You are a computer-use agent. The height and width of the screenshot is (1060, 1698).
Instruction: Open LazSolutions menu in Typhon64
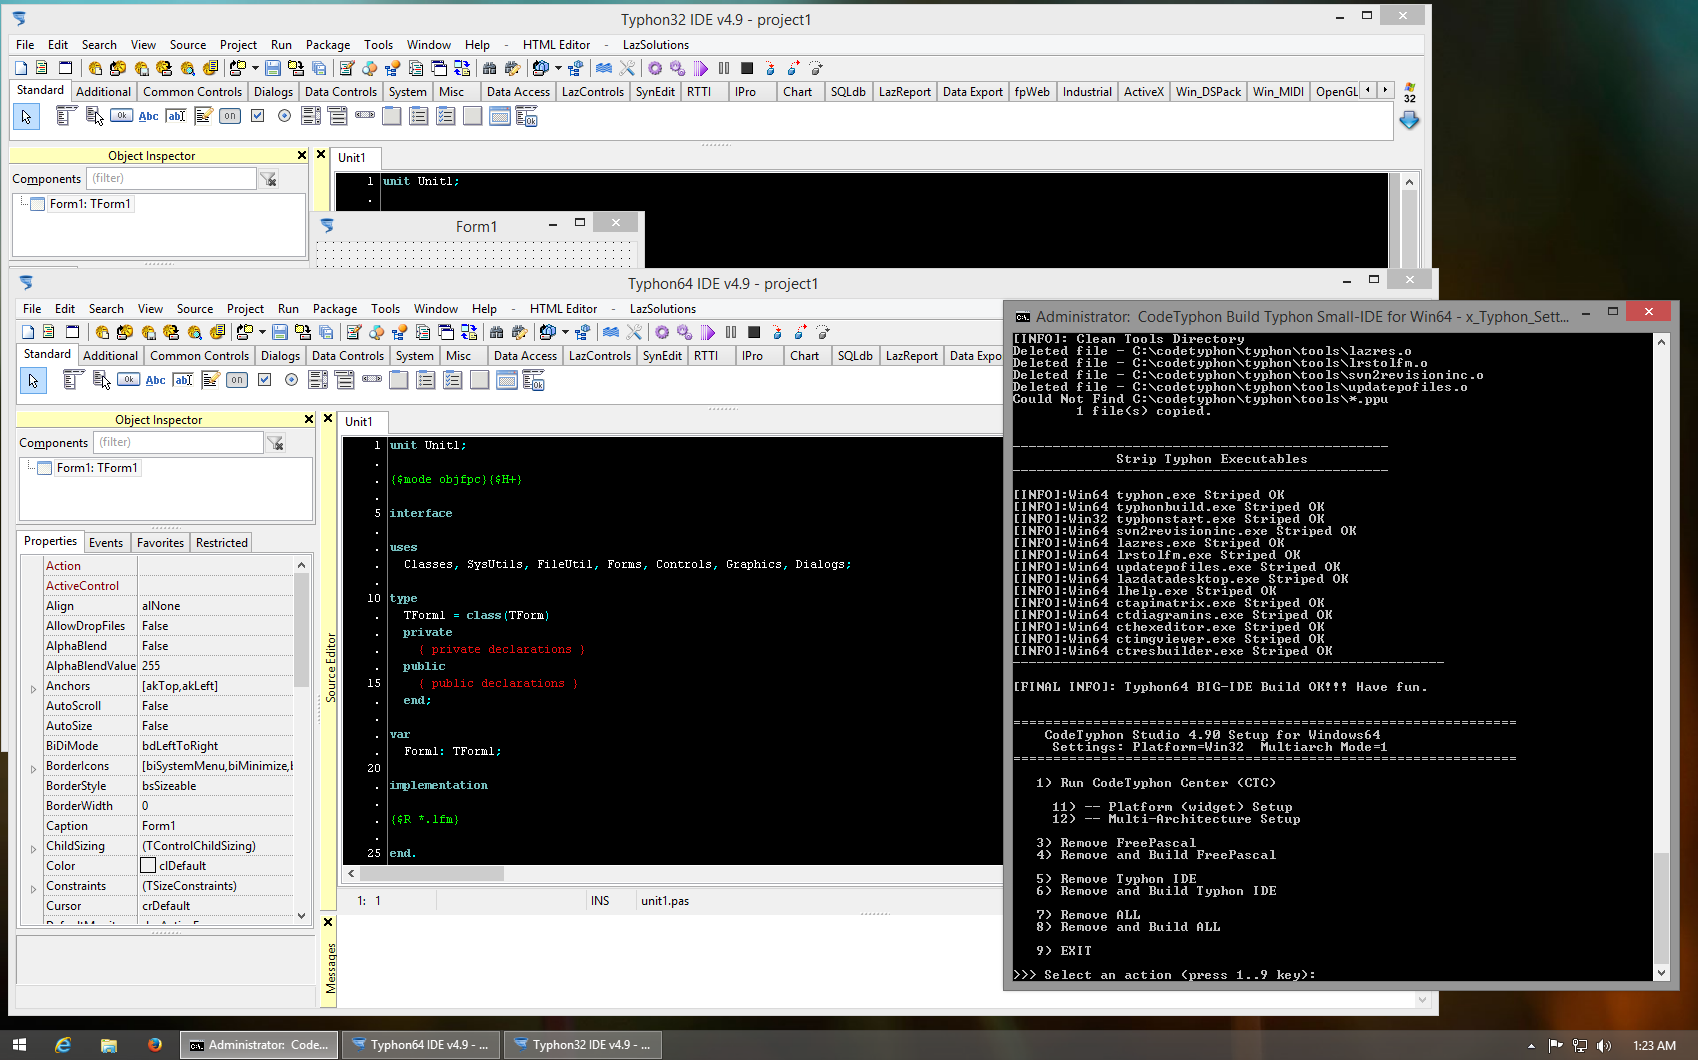pos(662,309)
